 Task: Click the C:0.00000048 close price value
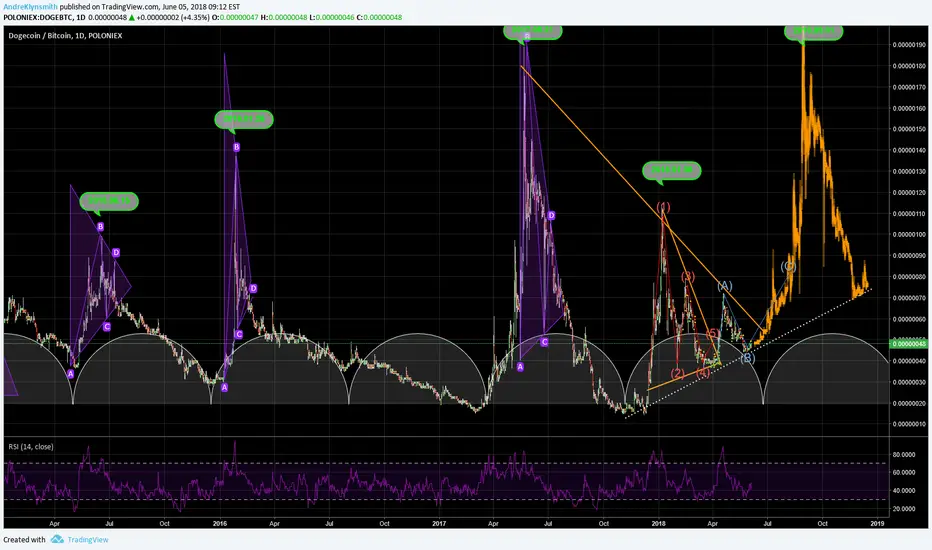click(x=379, y=18)
